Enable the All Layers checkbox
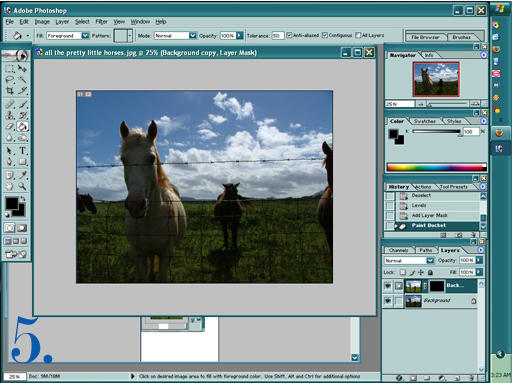 [x=358, y=35]
